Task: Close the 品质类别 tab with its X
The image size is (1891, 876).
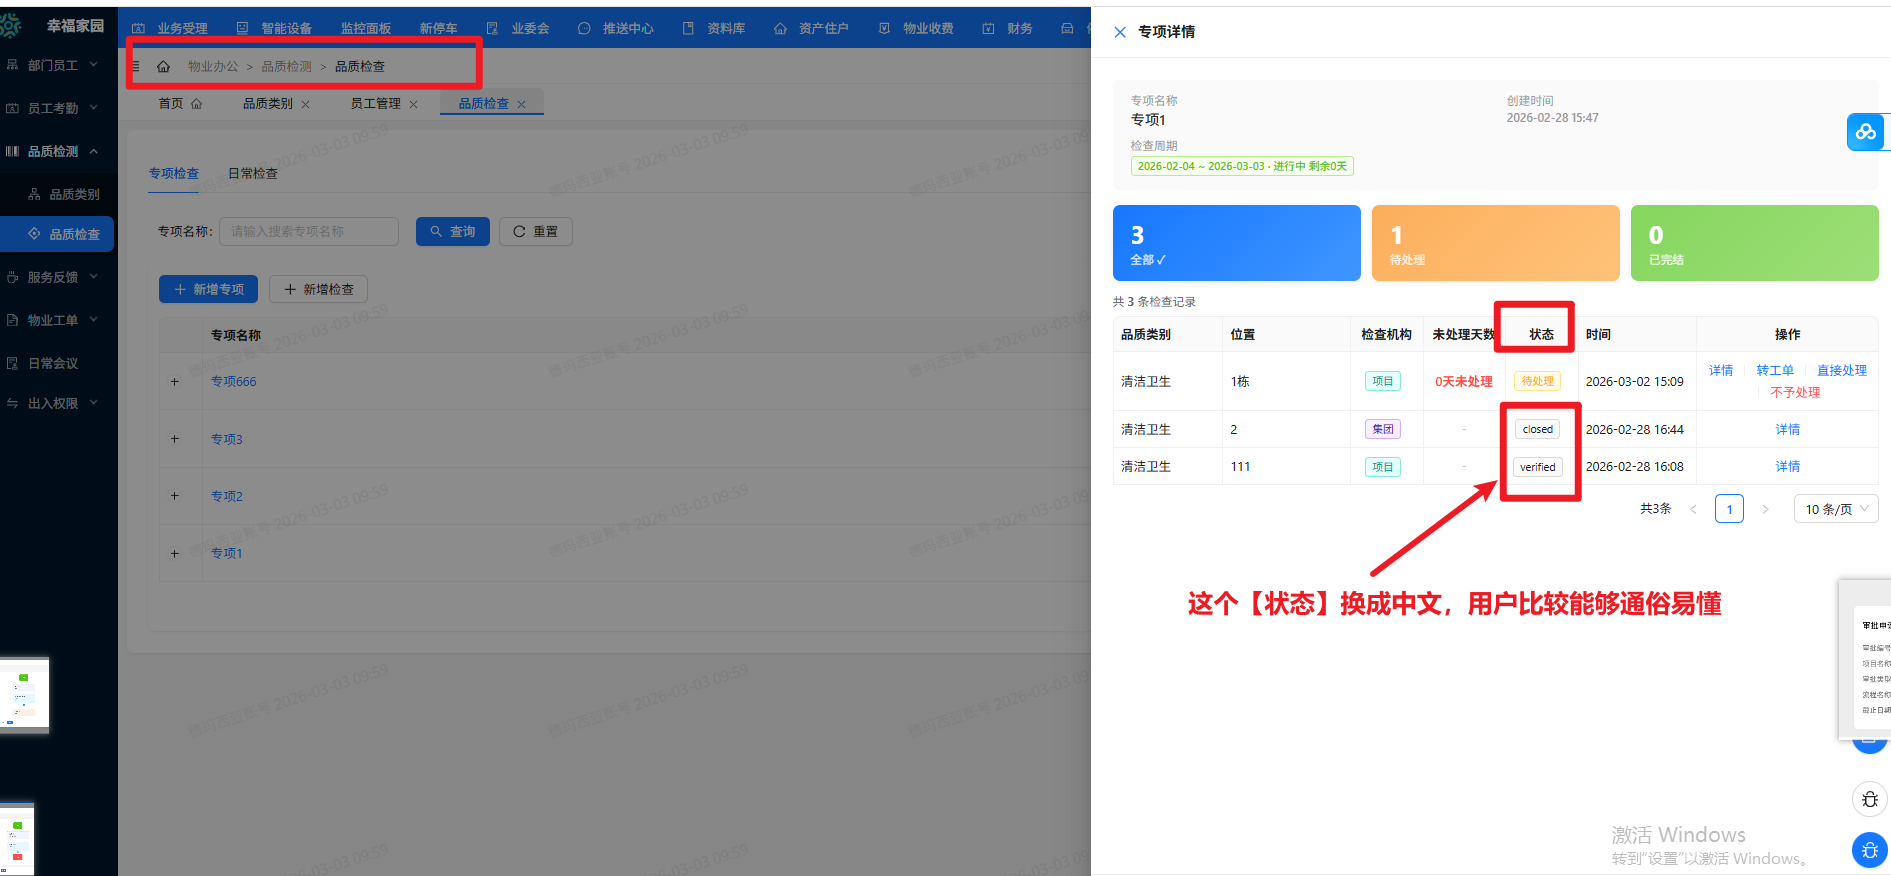Action: tap(306, 105)
